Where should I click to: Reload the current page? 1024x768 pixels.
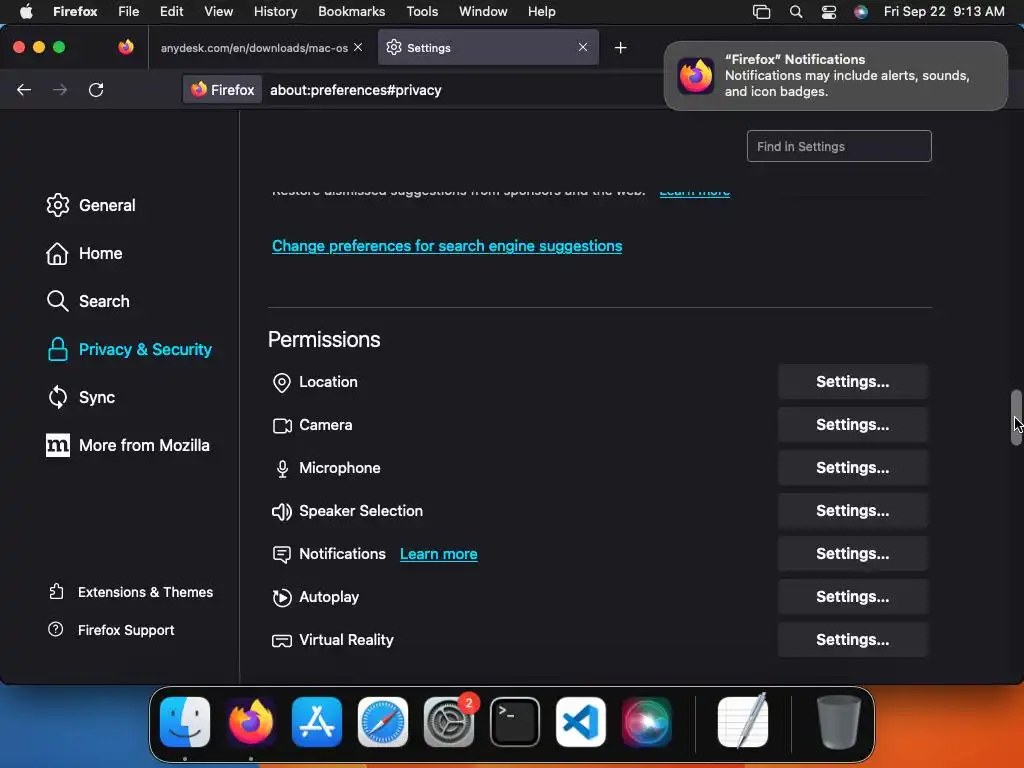click(x=96, y=90)
